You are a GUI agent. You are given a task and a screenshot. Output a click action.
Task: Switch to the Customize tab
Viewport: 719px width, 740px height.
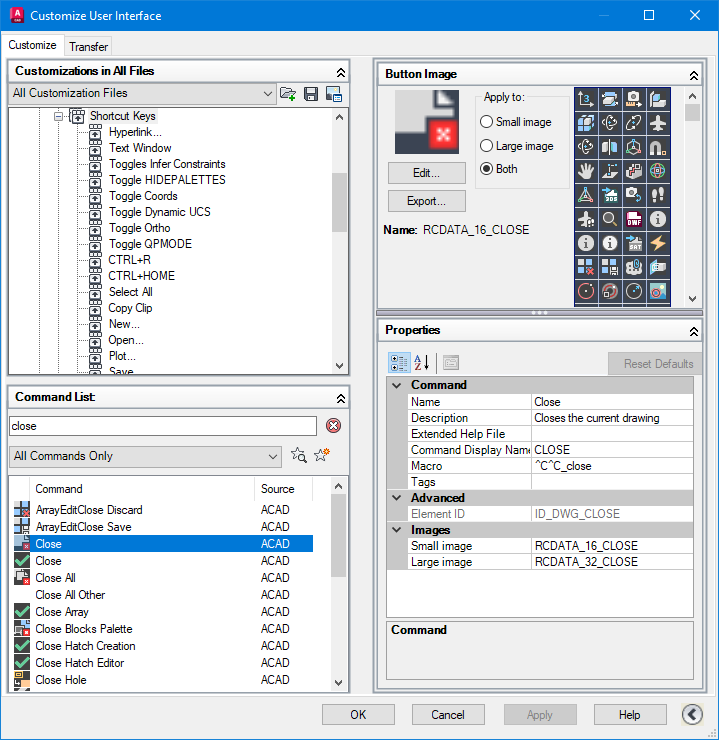[32, 45]
